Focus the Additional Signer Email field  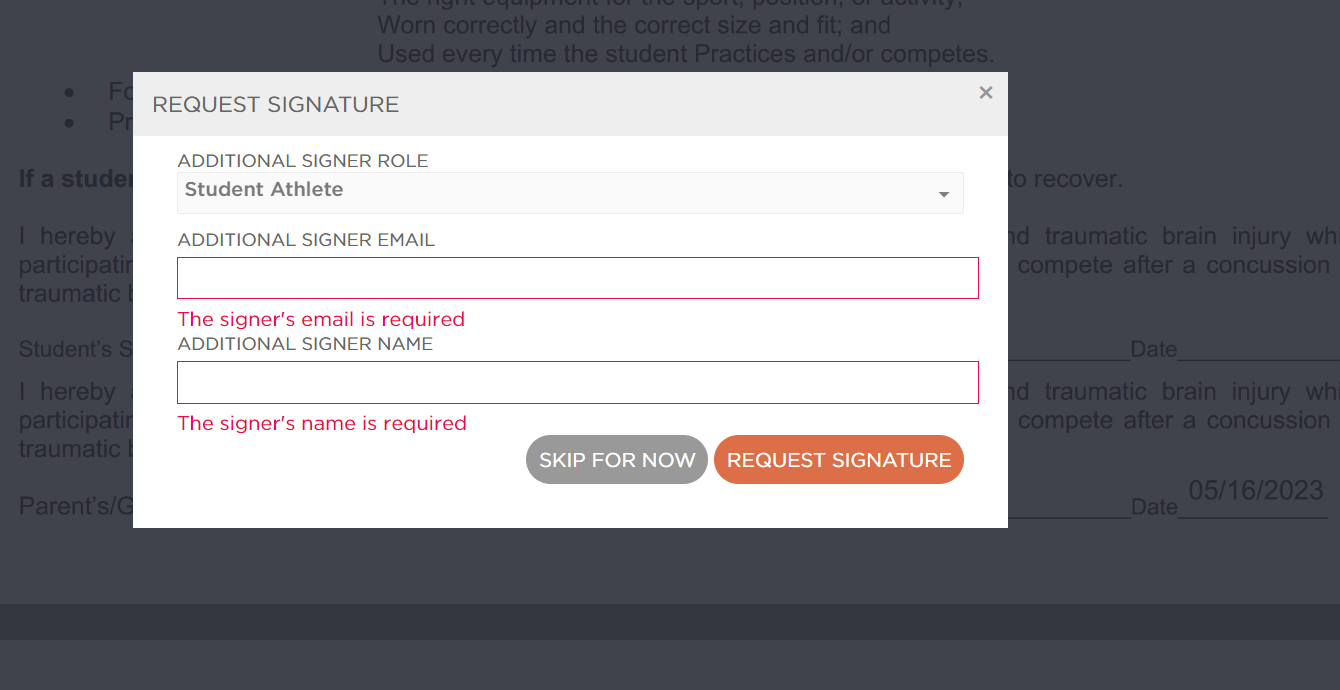click(578, 278)
